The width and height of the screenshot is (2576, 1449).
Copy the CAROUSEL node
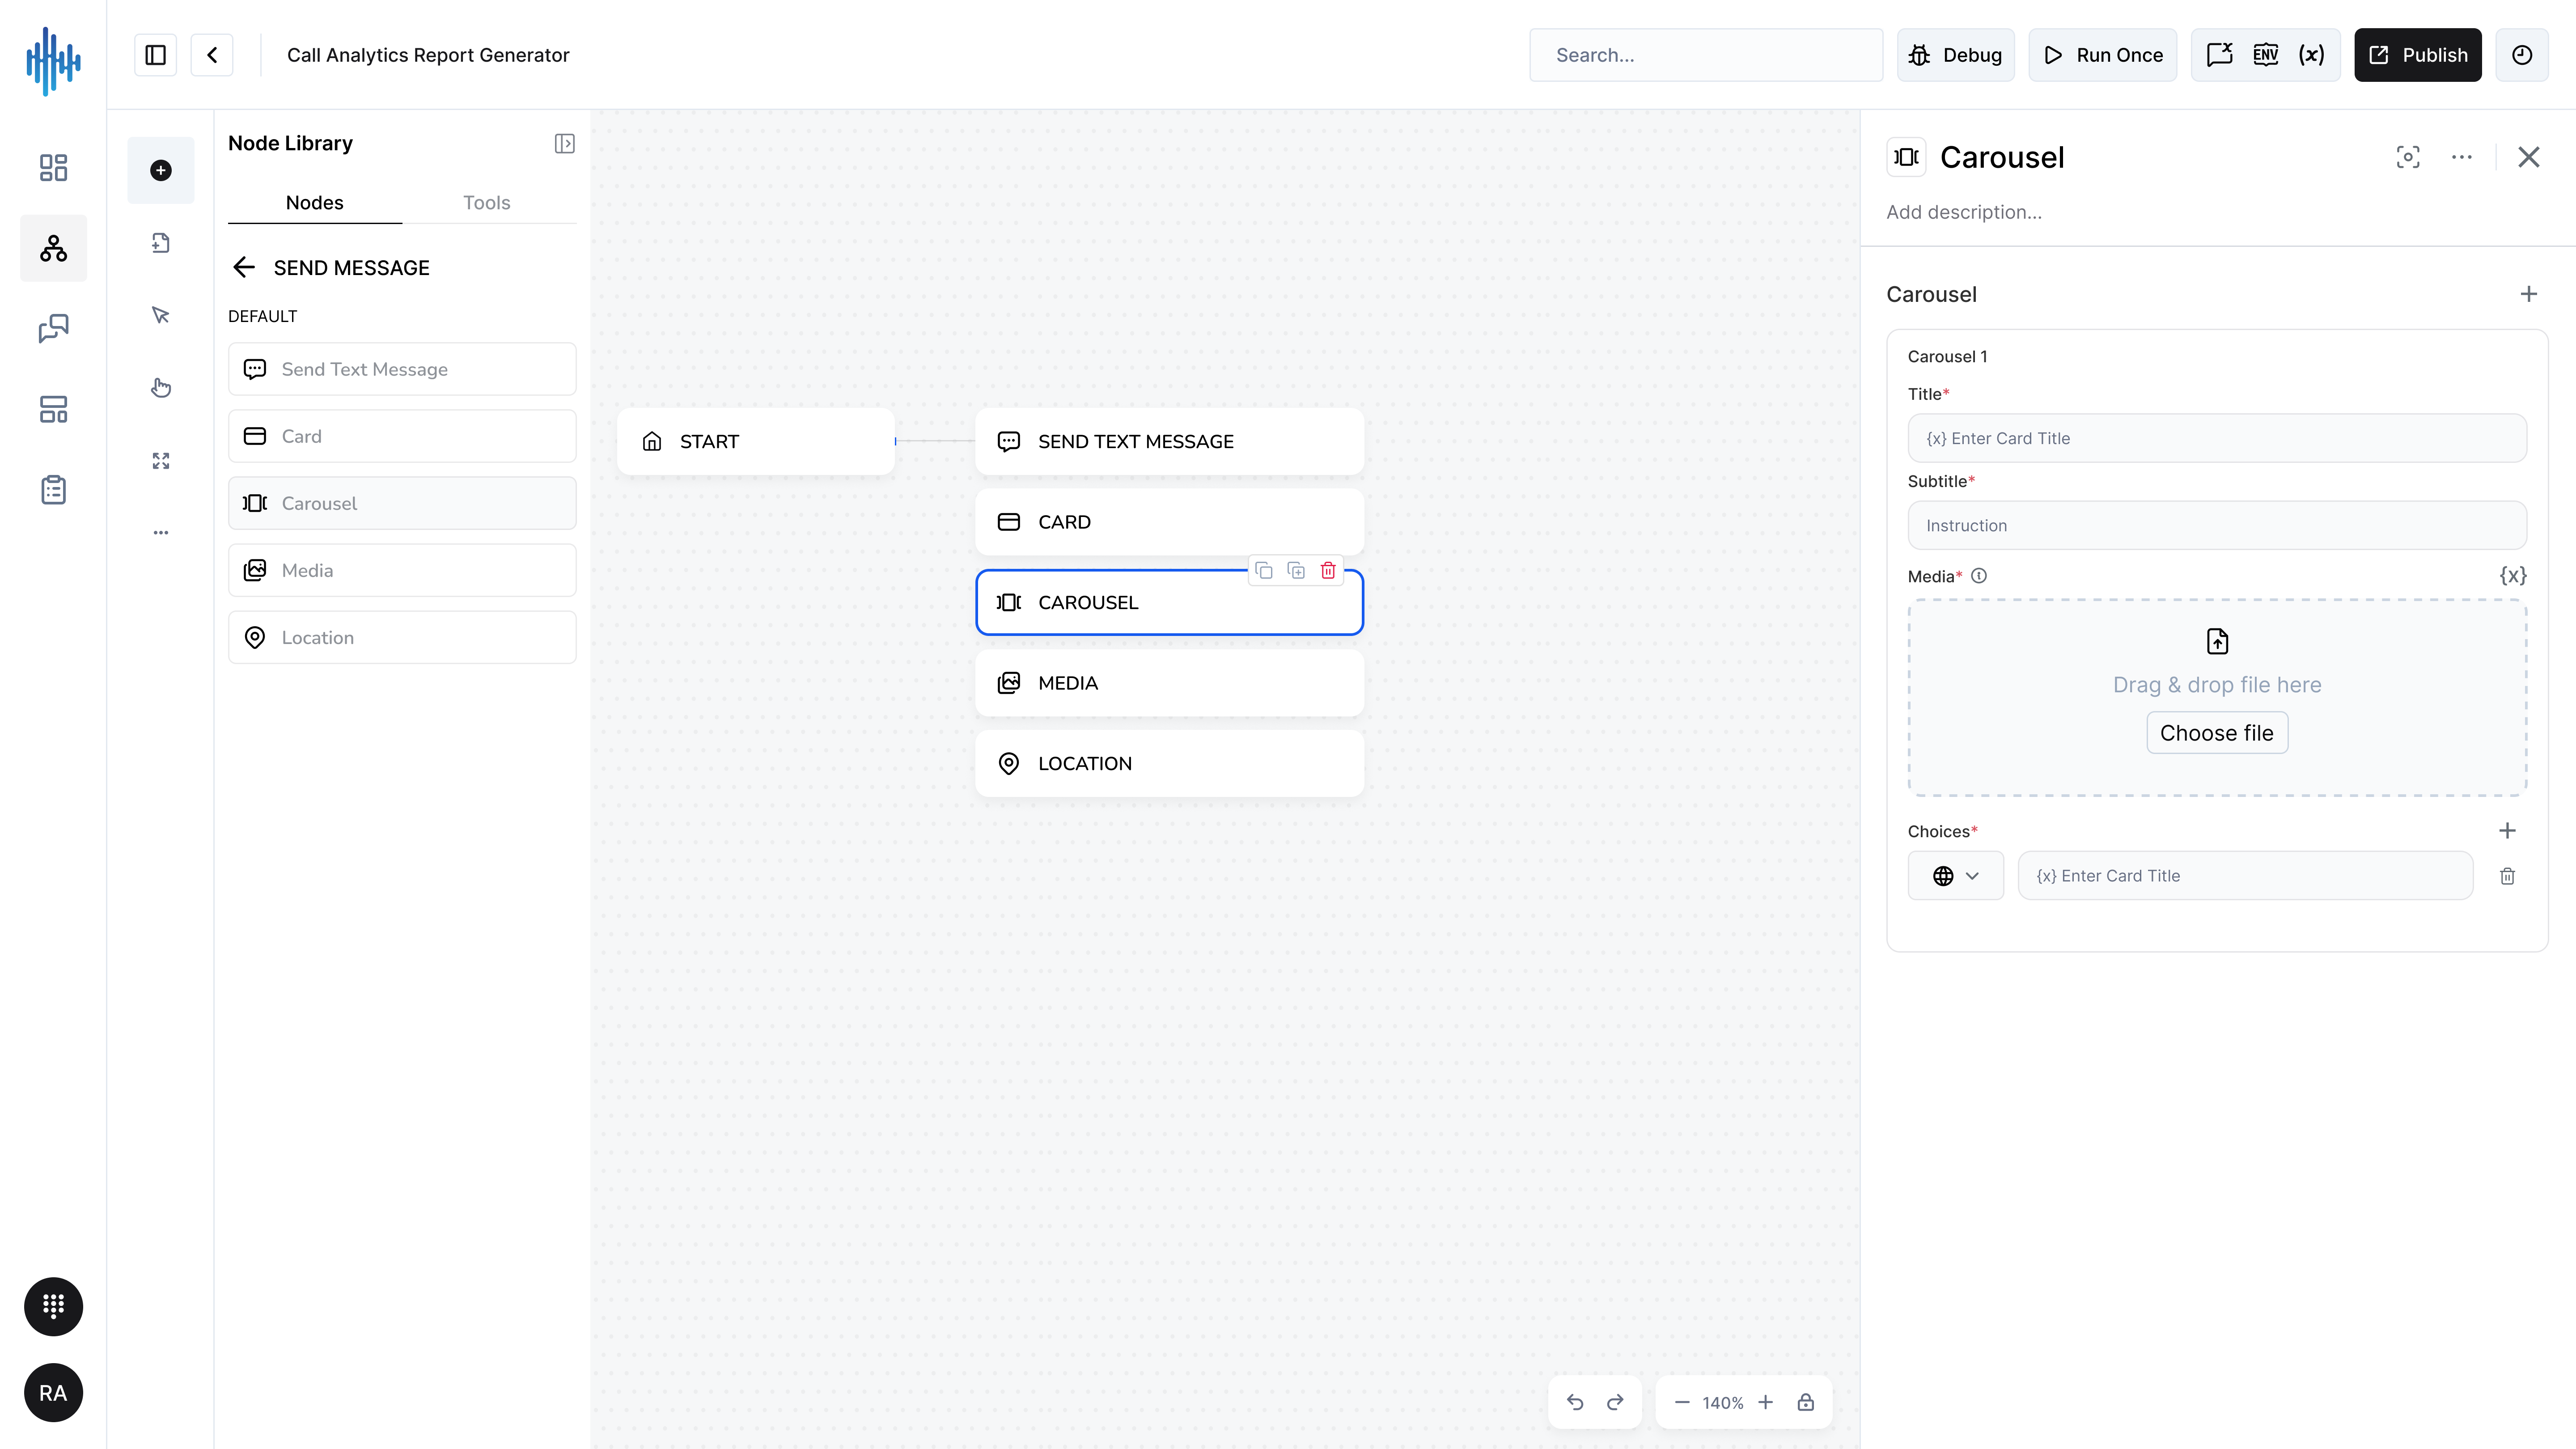1264,570
